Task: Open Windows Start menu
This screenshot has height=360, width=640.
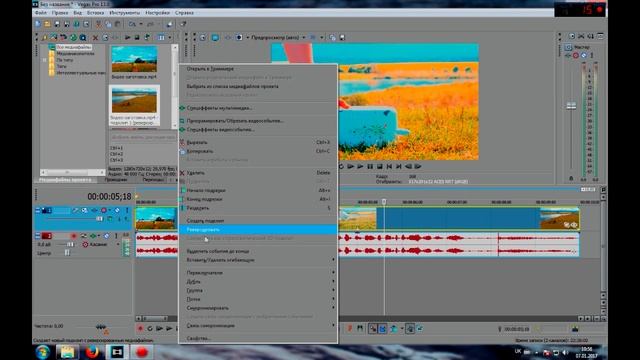Action: (42, 352)
